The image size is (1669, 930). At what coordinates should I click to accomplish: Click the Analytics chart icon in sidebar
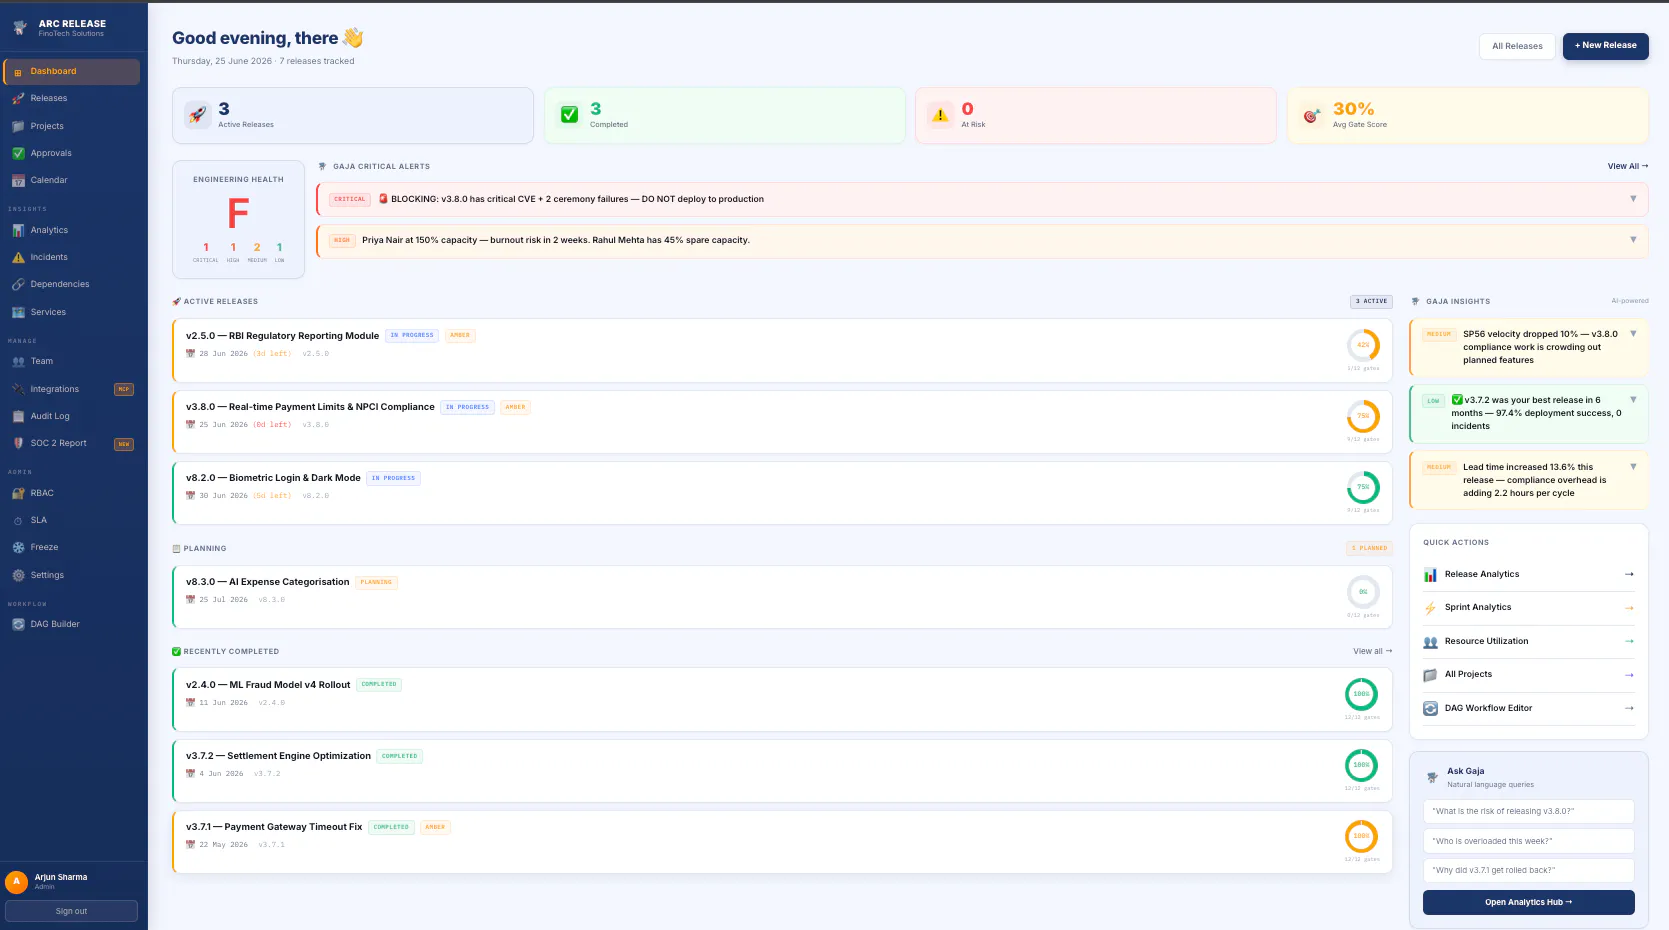tap(18, 231)
